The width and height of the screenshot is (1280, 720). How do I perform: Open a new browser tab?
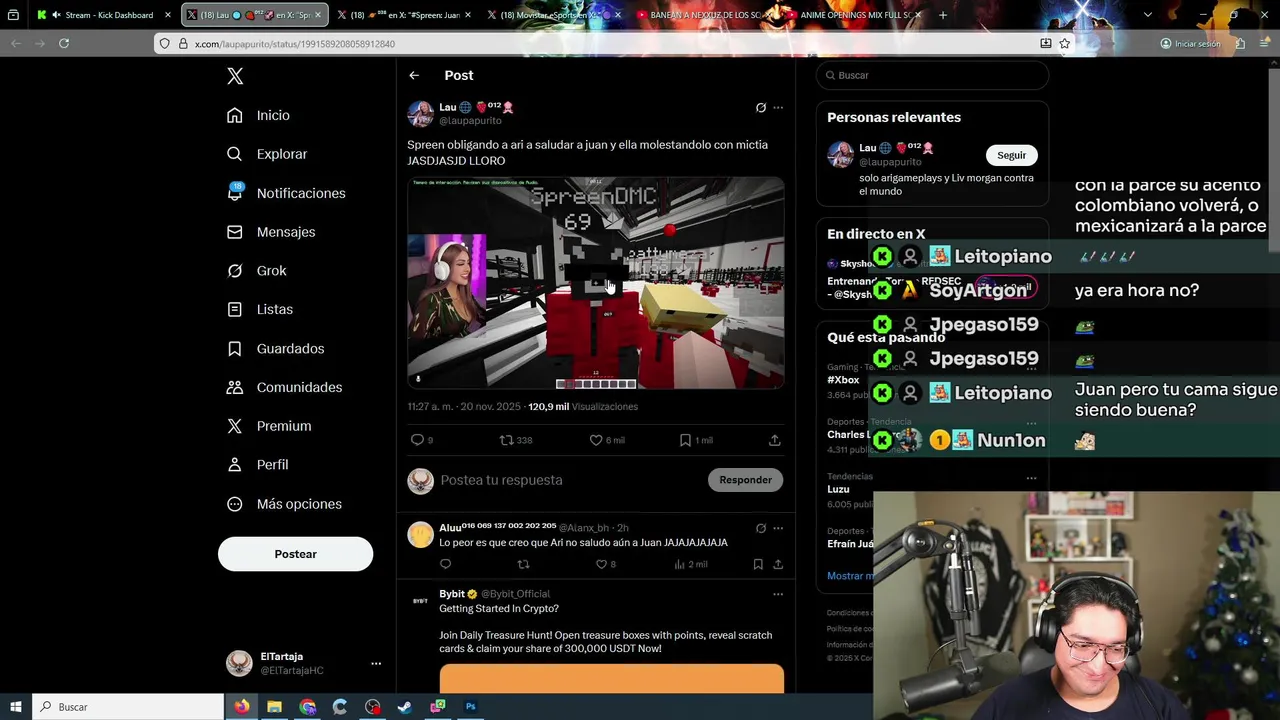[x=943, y=15]
